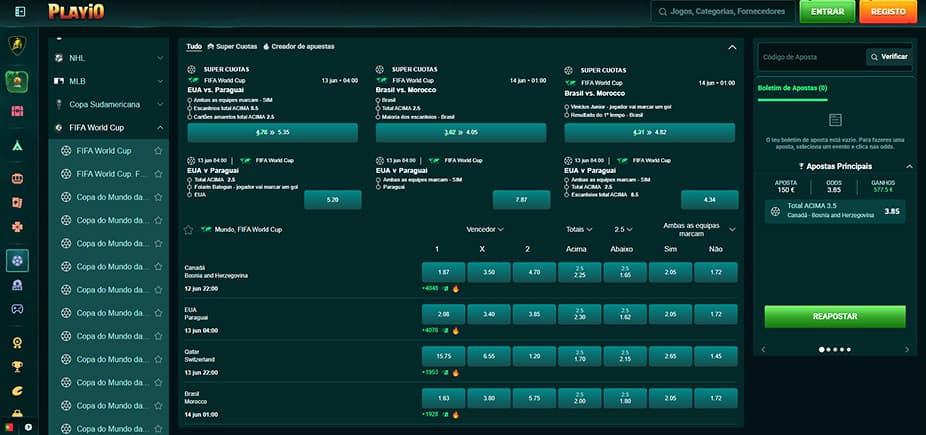Open the gamepad esports icon

17,308
